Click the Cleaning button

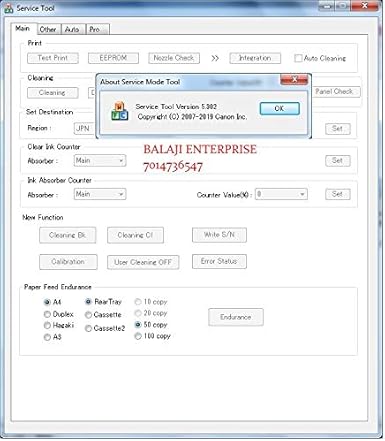click(52, 93)
